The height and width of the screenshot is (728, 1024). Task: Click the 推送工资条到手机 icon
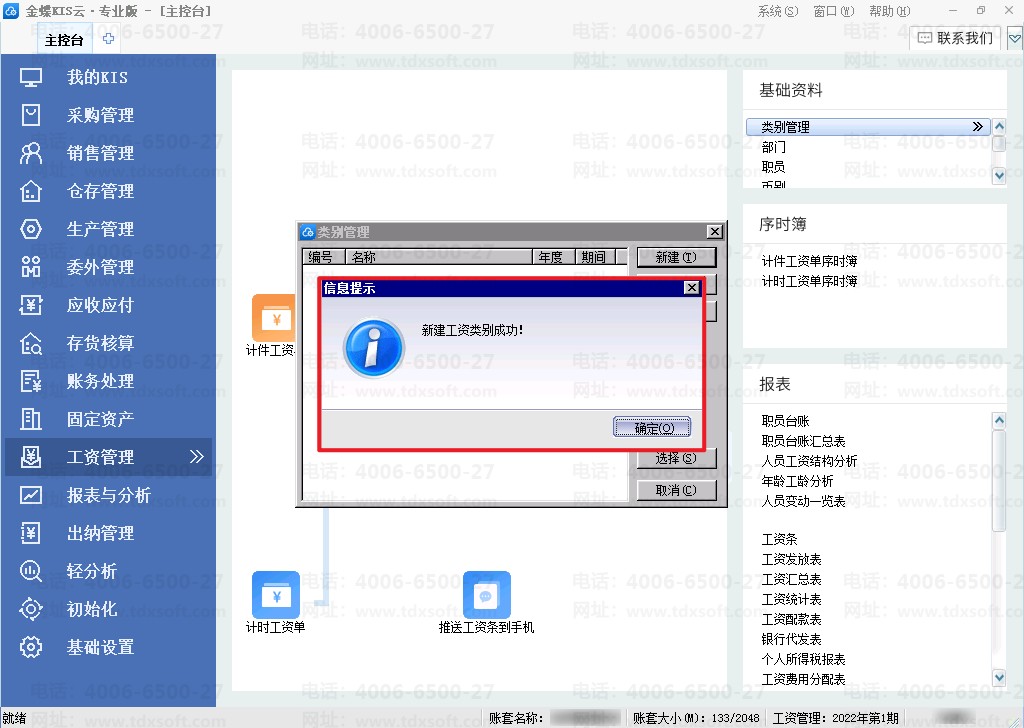click(x=487, y=595)
